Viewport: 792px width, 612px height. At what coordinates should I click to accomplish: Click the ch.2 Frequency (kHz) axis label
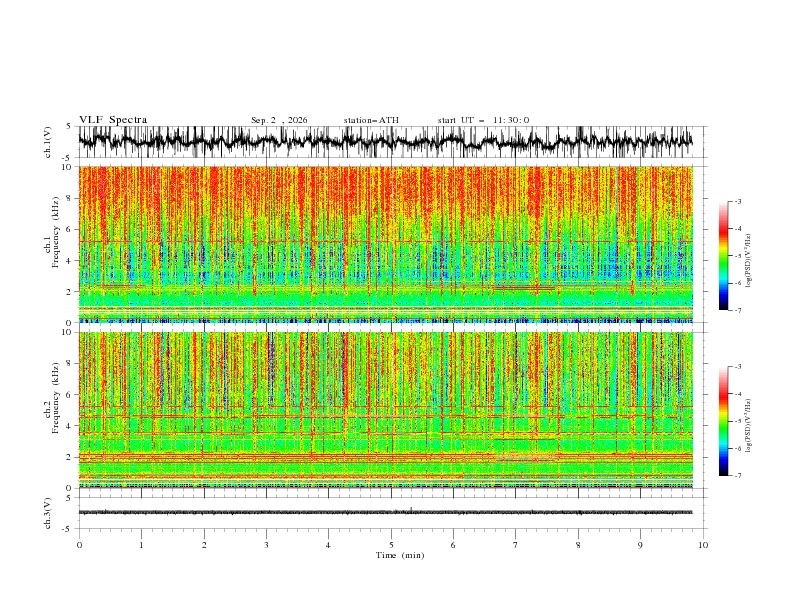click(52, 410)
